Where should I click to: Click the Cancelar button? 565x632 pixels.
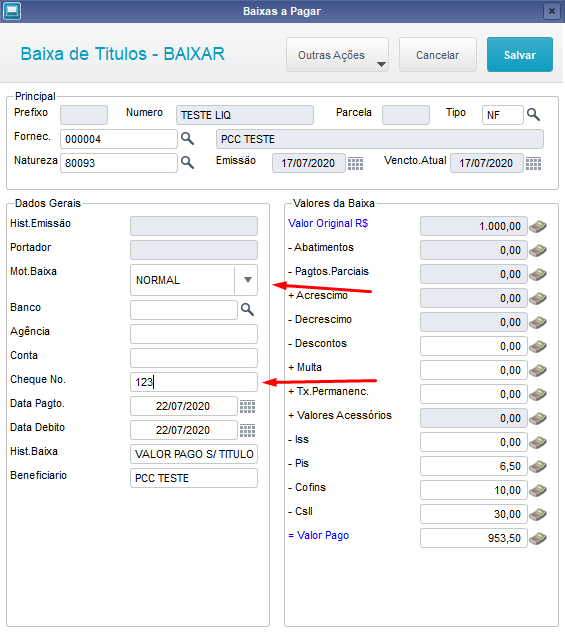pyautogui.click(x=438, y=55)
